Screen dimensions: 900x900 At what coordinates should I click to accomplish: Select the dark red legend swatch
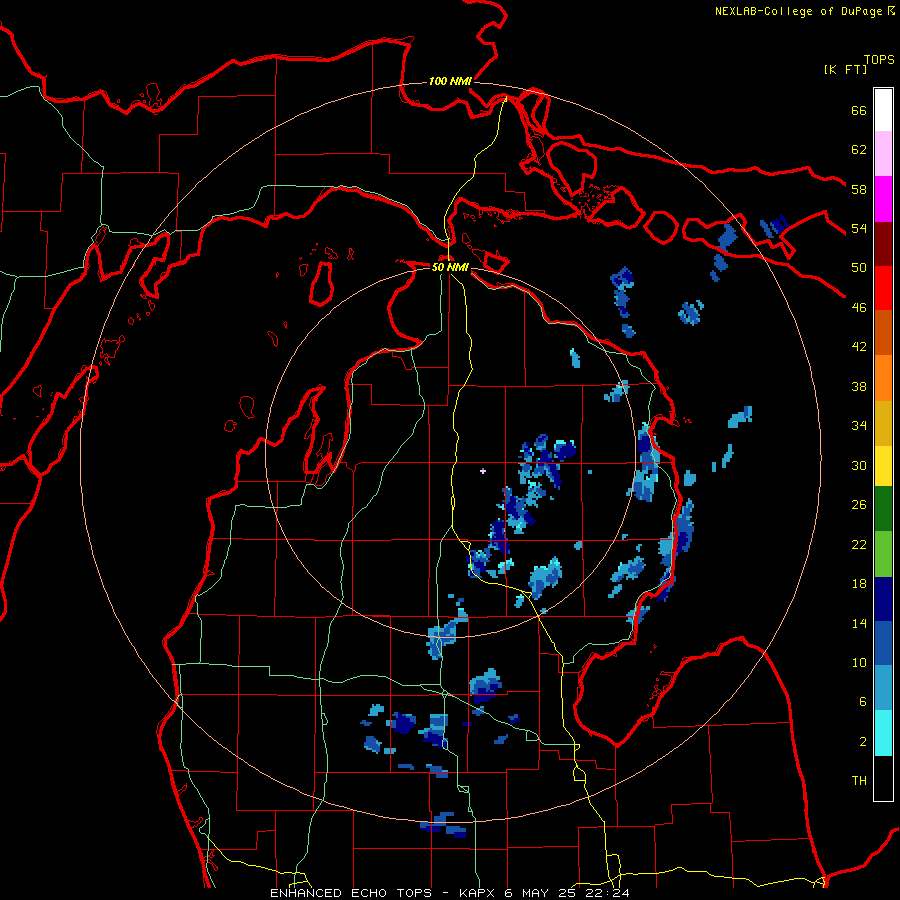[883, 244]
